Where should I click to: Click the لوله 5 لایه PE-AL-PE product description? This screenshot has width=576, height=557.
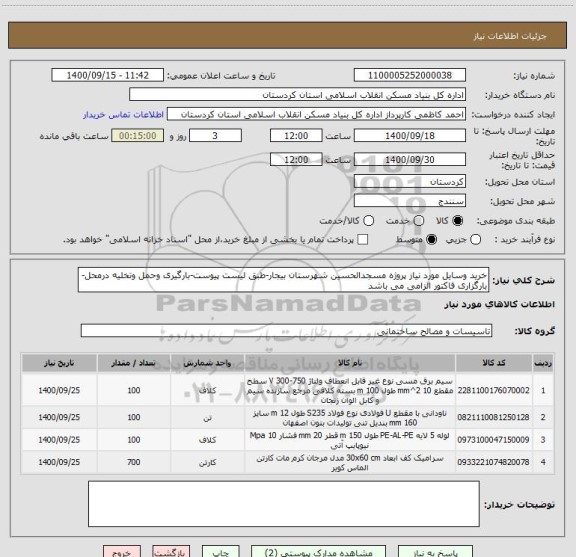point(350,440)
